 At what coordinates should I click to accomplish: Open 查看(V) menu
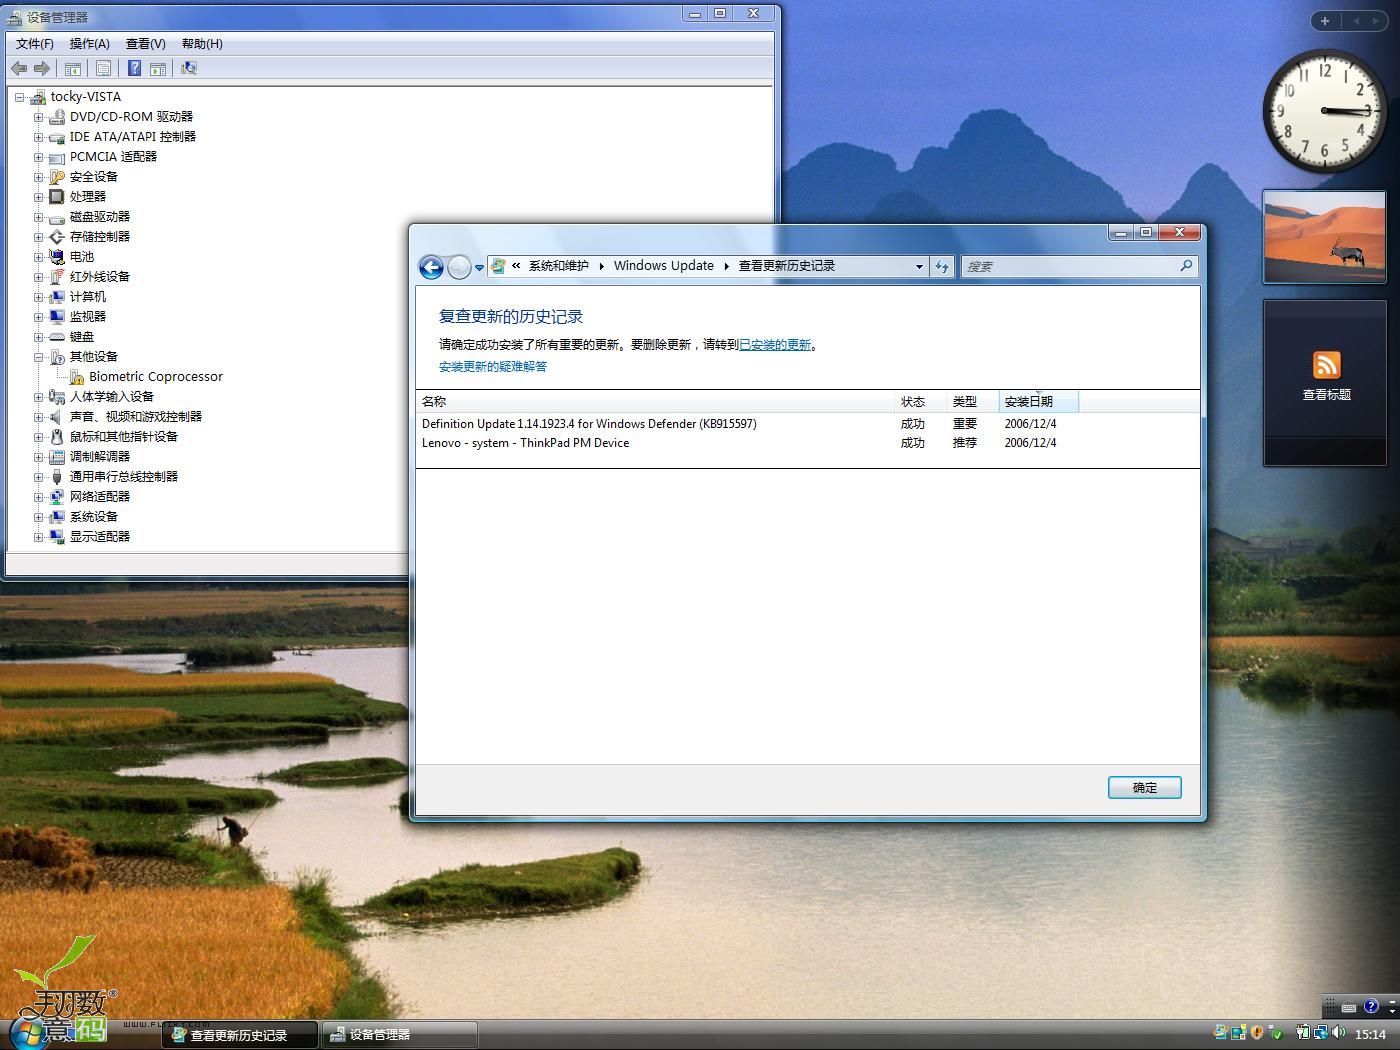[146, 43]
